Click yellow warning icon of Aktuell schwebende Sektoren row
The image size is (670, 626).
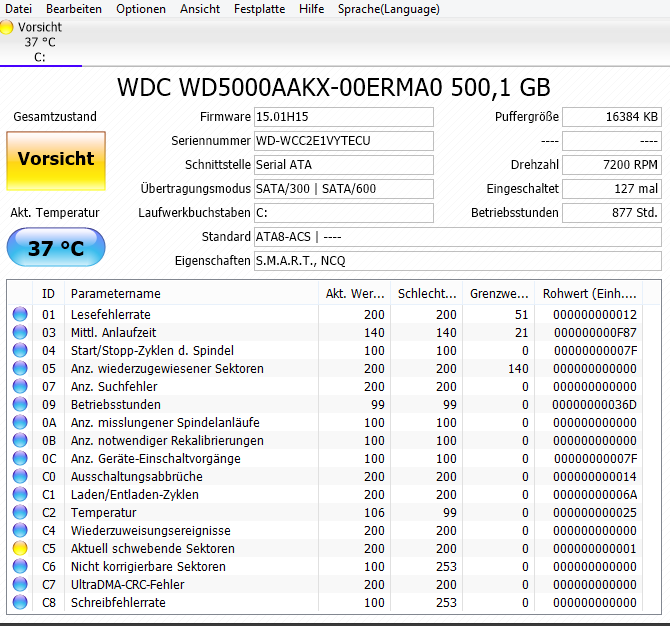click(x=20, y=548)
